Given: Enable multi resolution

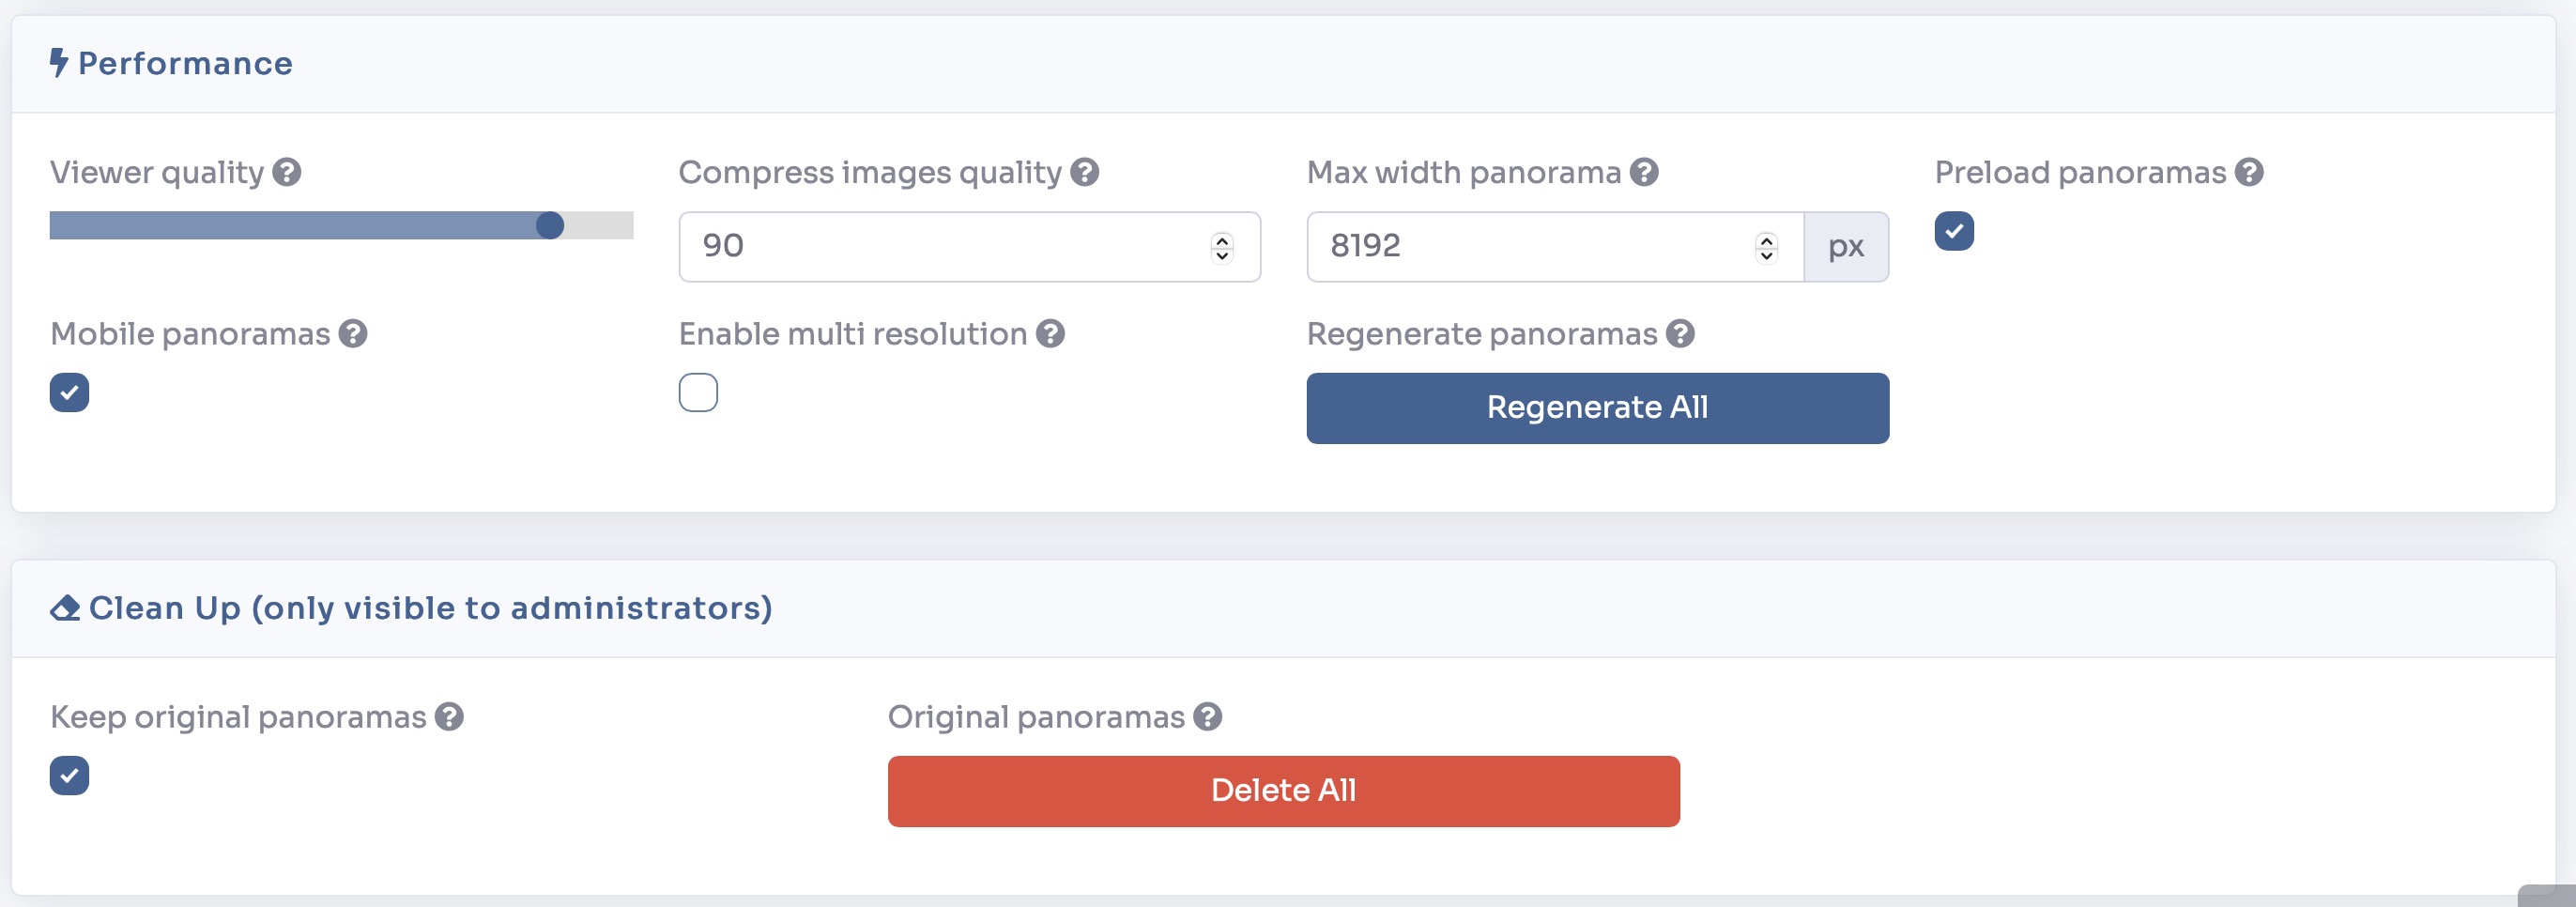Looking at the screenshot, I should (700, 392).
